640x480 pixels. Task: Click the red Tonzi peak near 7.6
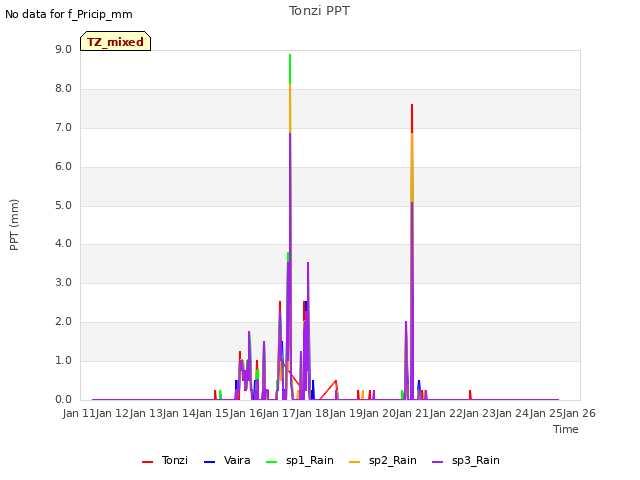click(x=412, y=118)
